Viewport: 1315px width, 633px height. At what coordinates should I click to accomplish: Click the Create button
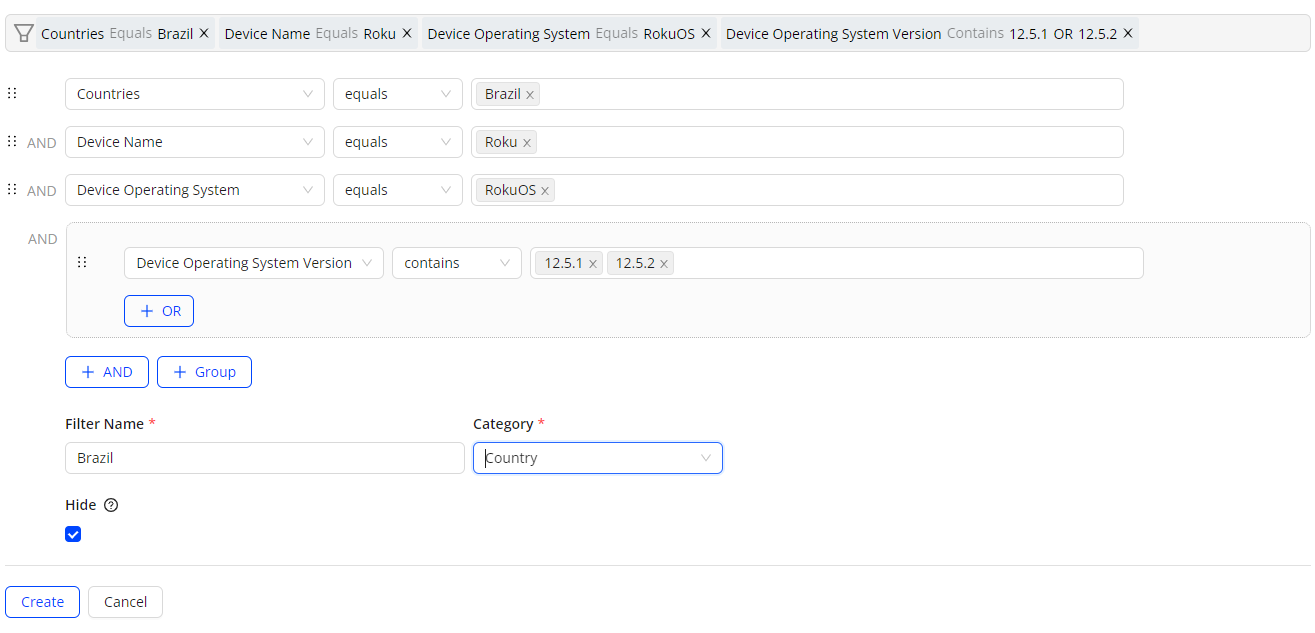(x=42, y=602)
